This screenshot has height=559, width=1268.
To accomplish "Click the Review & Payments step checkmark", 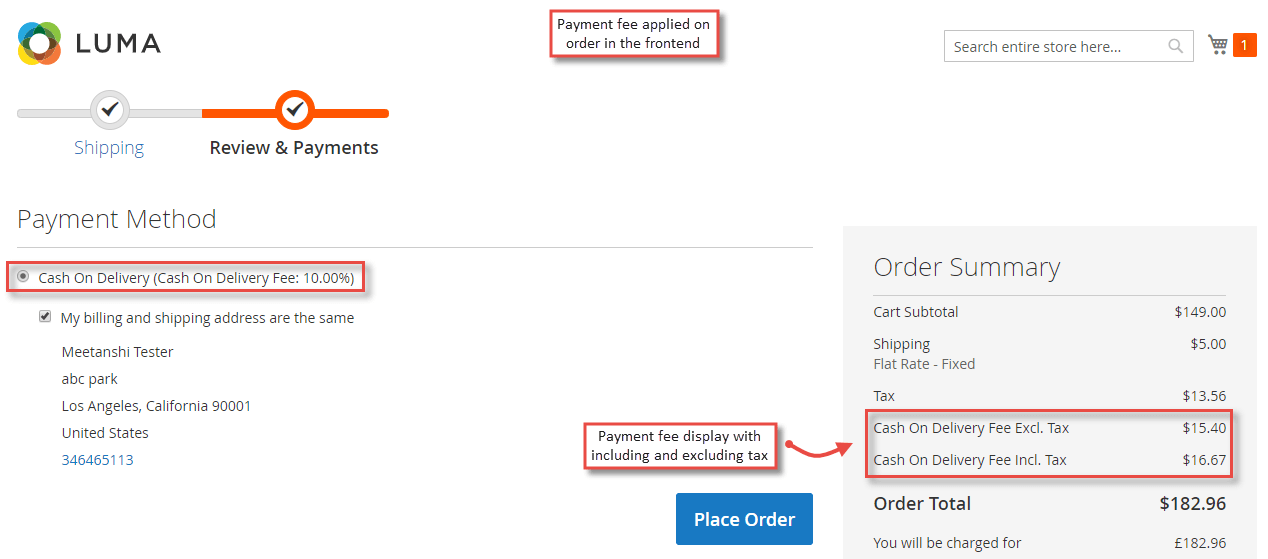I will 295,110.
